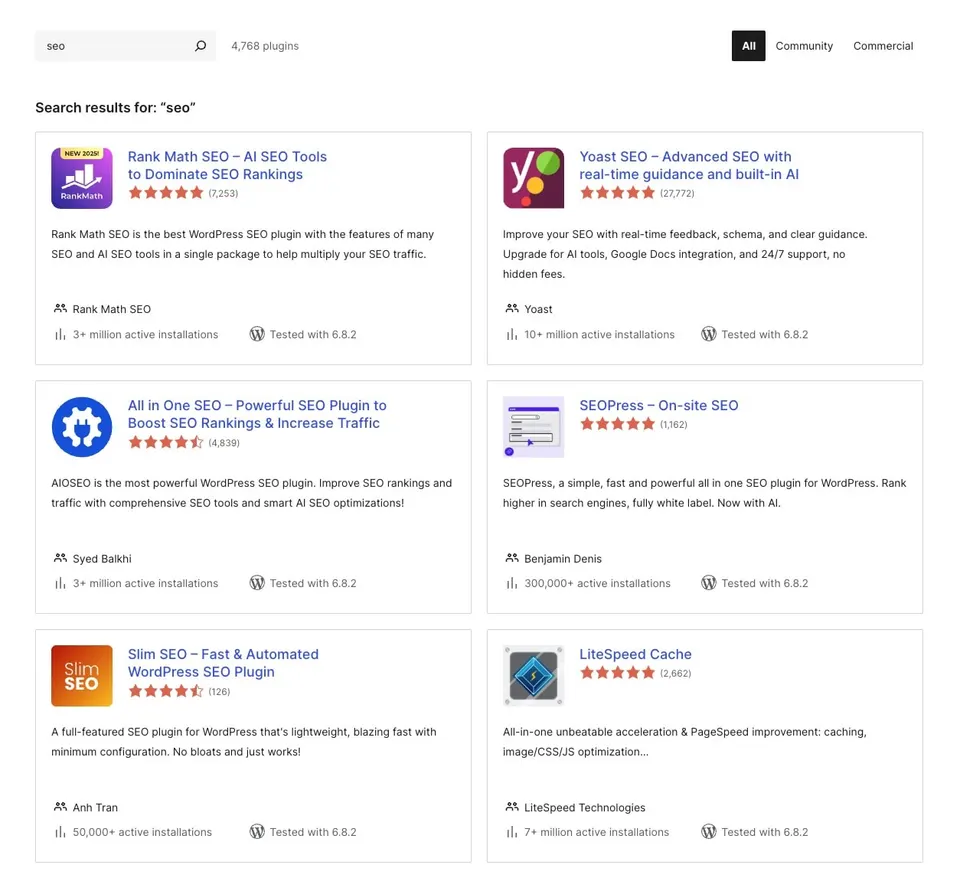Click the 4,768 plugins count text
Image resolution: width=960 pixels, height=871 pixels.
point(265,46)
